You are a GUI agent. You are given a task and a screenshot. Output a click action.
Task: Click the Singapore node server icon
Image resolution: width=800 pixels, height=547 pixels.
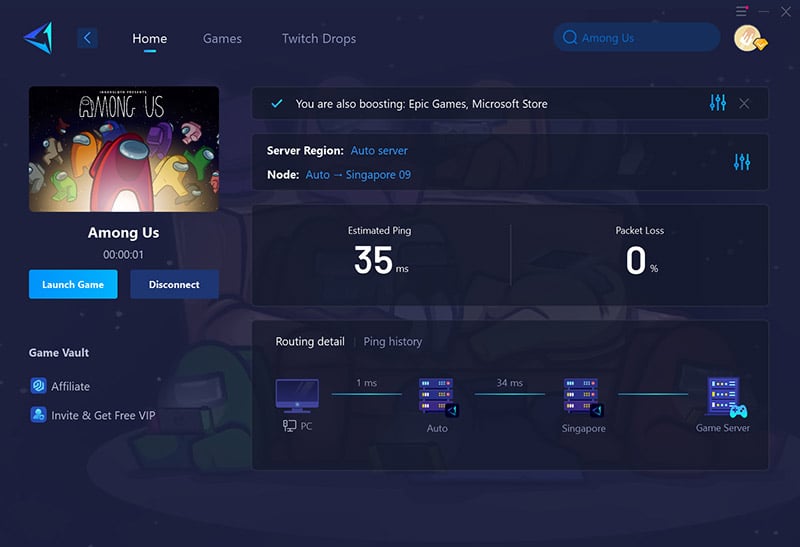pos(583,397)
